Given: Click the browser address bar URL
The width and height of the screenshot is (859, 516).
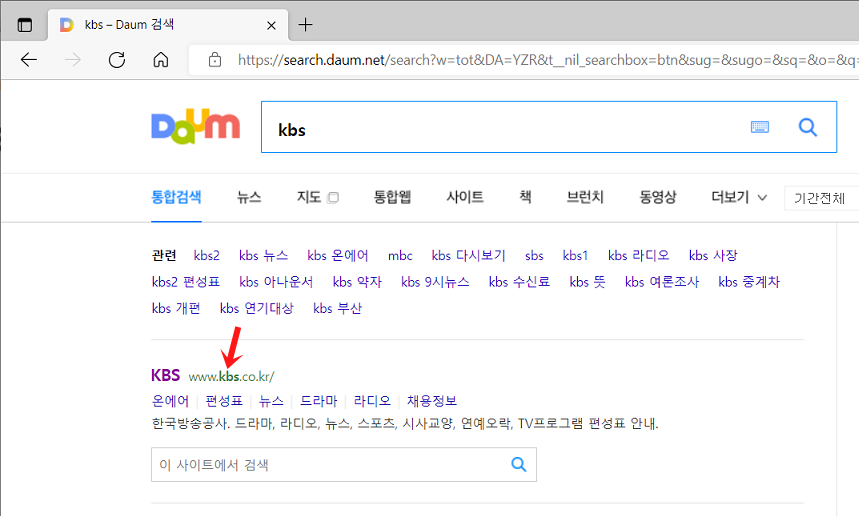Looking at the screenshot, I should tap(548, 60).
